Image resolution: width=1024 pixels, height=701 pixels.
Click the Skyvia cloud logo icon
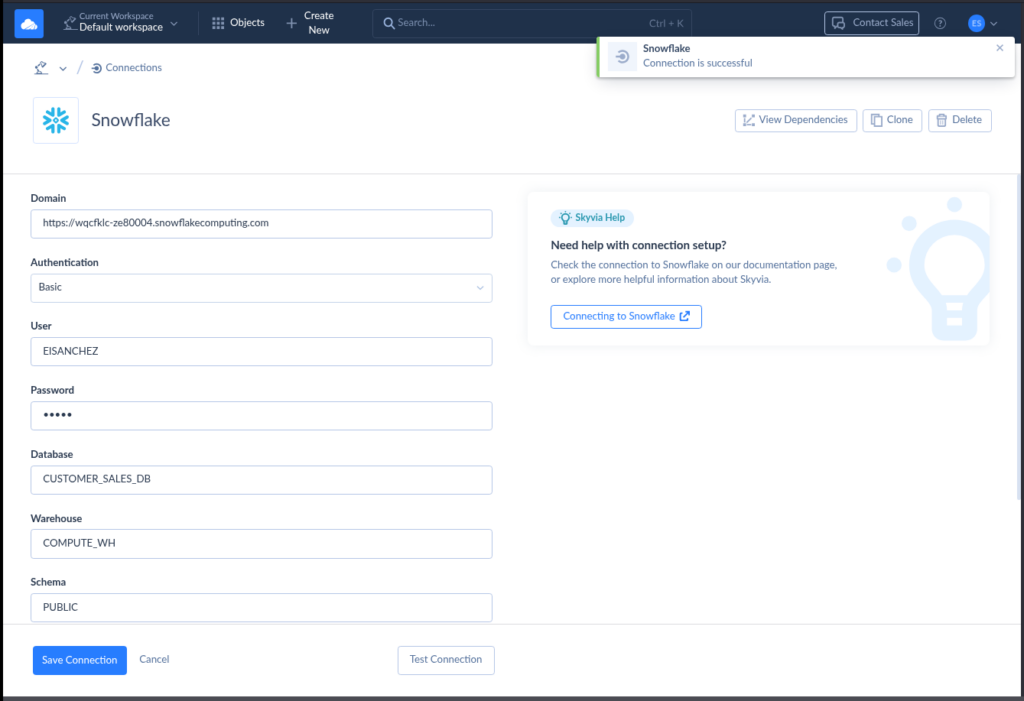coord(29,24)
